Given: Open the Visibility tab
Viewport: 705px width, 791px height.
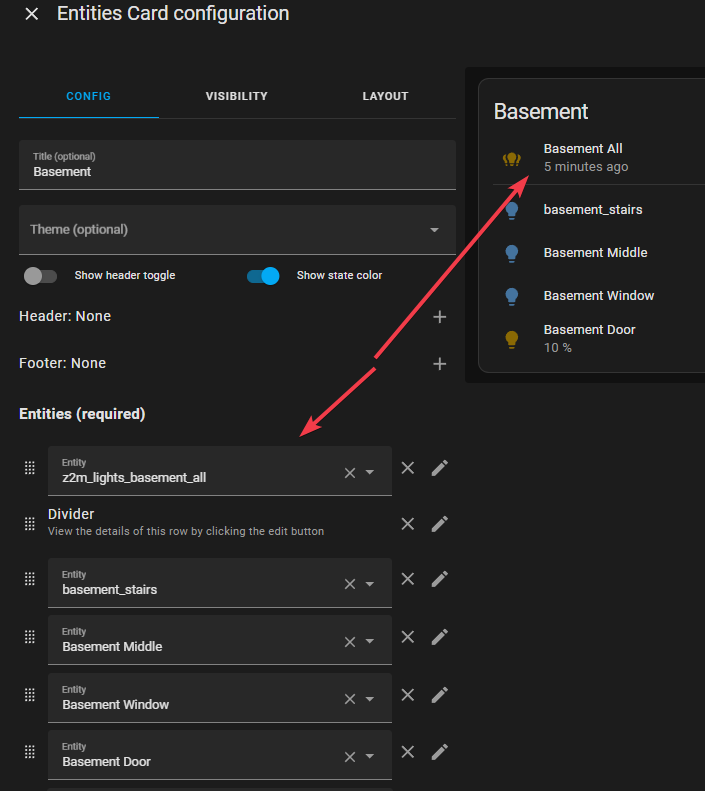Looking at the screenshot, I should tap(237, 96).
